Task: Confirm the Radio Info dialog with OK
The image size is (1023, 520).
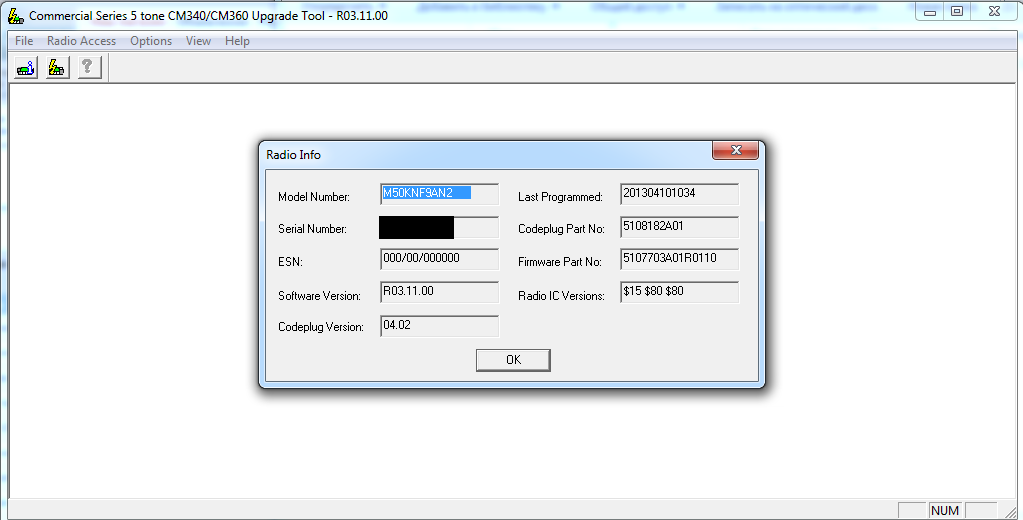Action: (513, 359)
